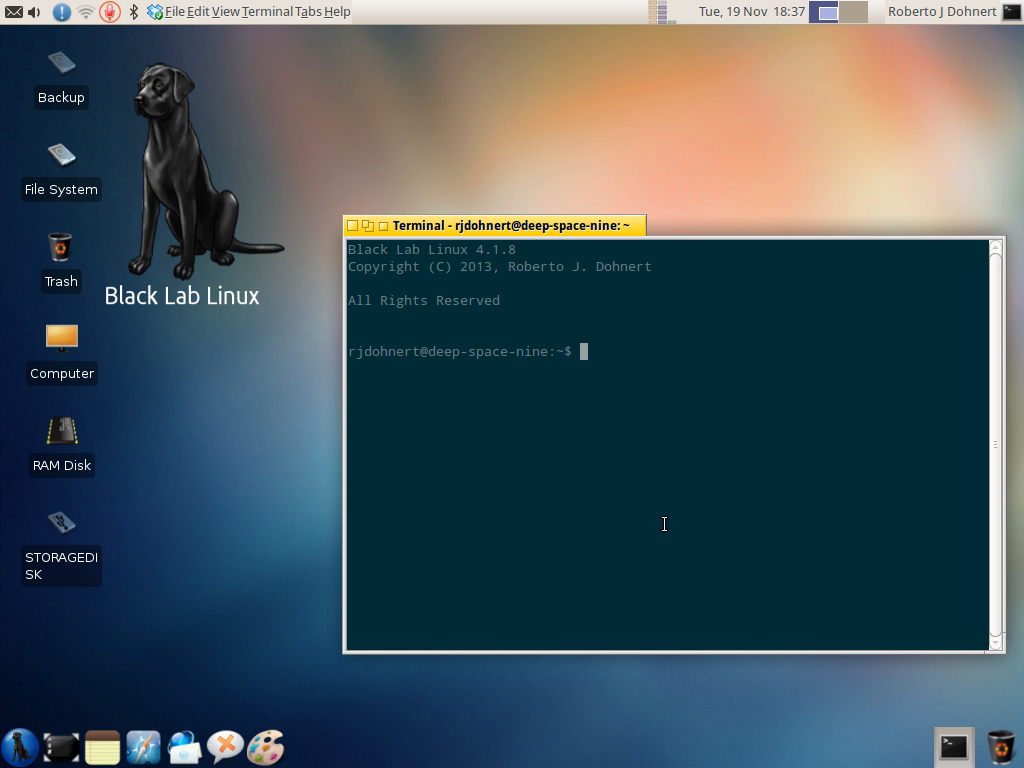Open the Roberto J Dohnert user menu
The width and height of the screenshot is (1024, 768).
942,12
